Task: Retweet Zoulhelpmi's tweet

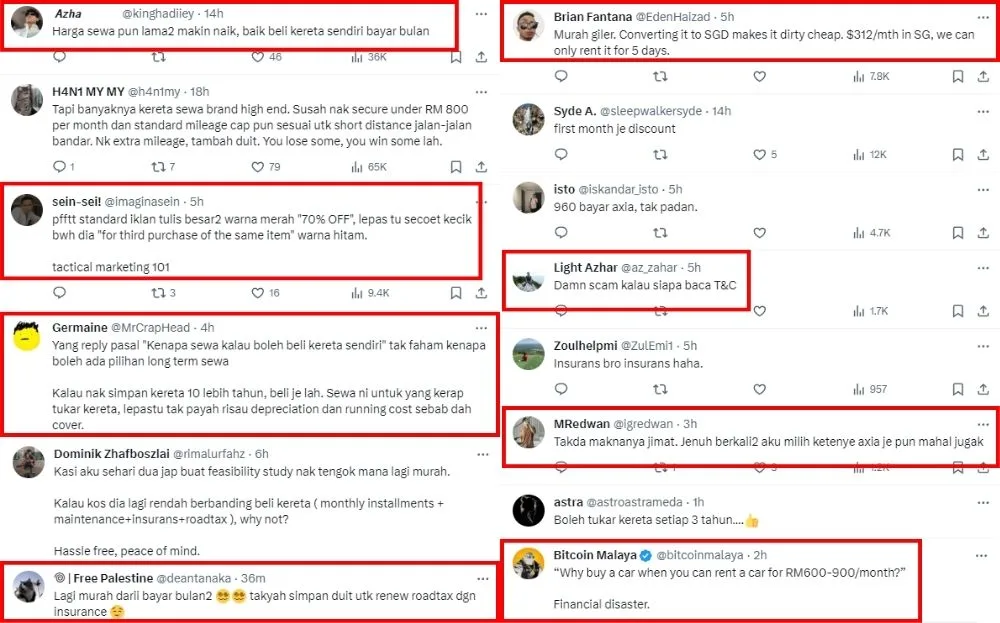Action: (x=660, y=388)
